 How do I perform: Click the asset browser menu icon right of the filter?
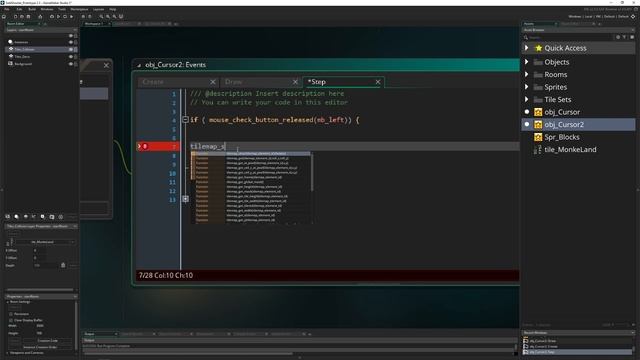632,37
